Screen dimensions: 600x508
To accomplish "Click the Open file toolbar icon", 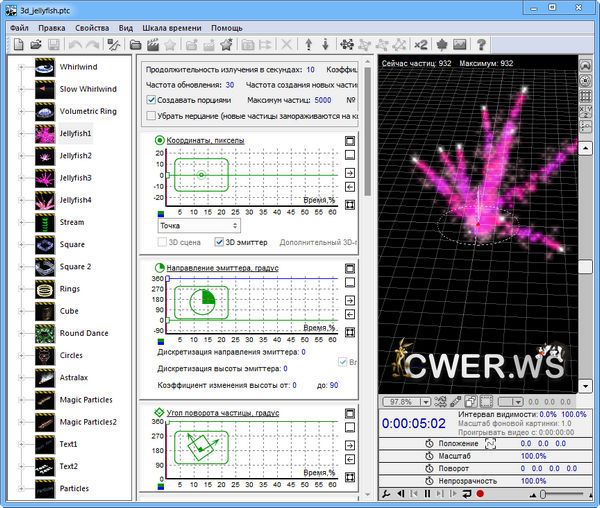I will (35, 45).
